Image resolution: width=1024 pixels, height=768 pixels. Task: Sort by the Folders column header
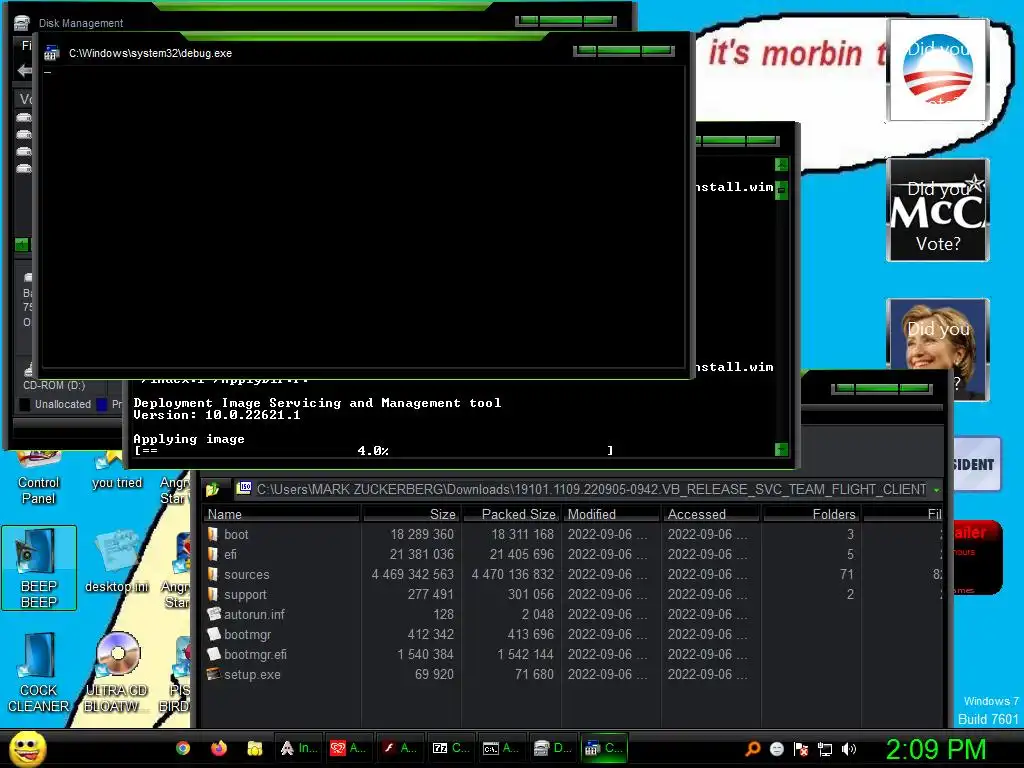[812, 514]
